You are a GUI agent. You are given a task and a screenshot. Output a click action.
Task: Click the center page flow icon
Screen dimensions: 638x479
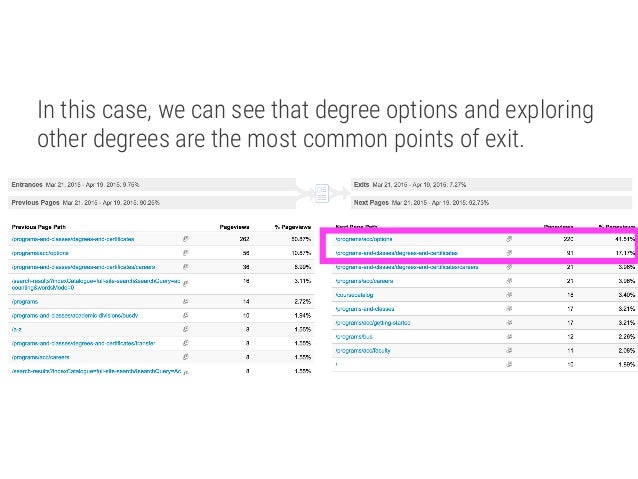click(x=322, y=193)
